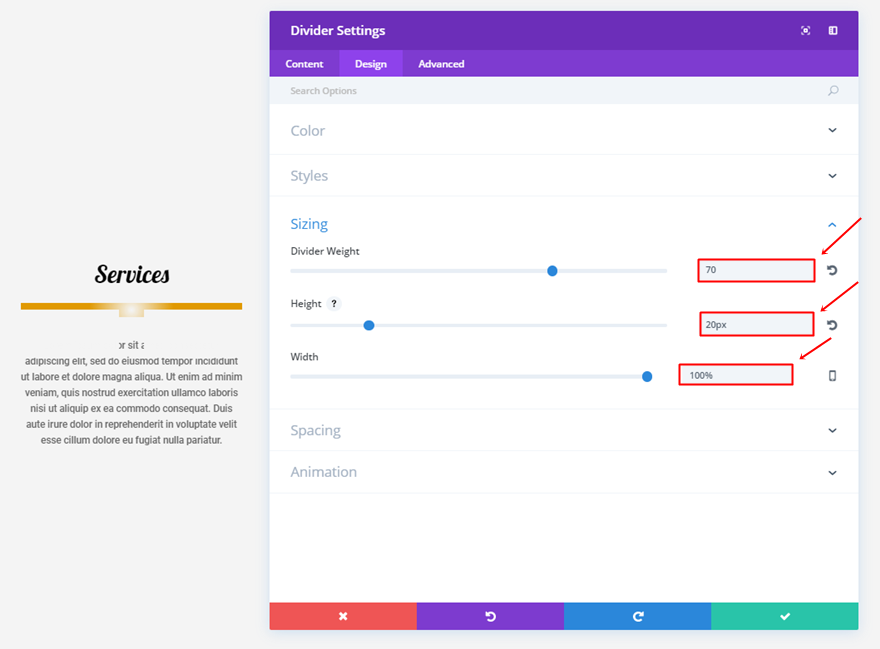Reset Divider Weight with undo icon
This screenshot has height=649, width=880.
tap(832, 271)
